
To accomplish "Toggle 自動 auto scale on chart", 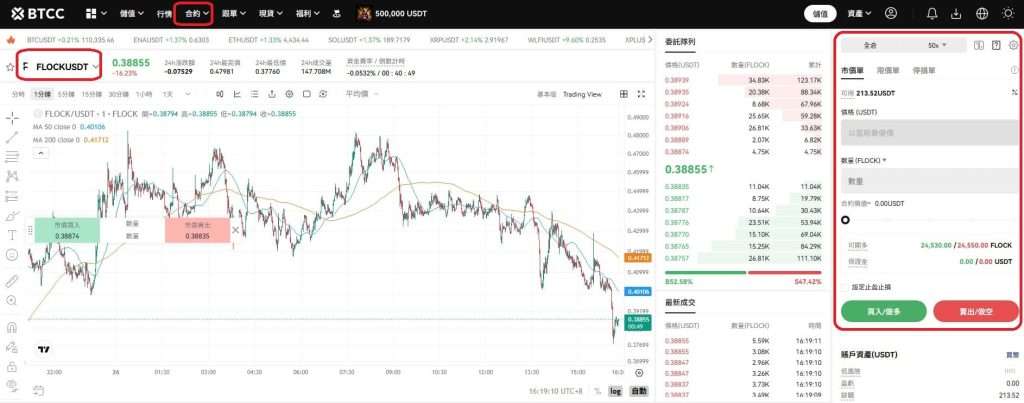I will point(638,391).
